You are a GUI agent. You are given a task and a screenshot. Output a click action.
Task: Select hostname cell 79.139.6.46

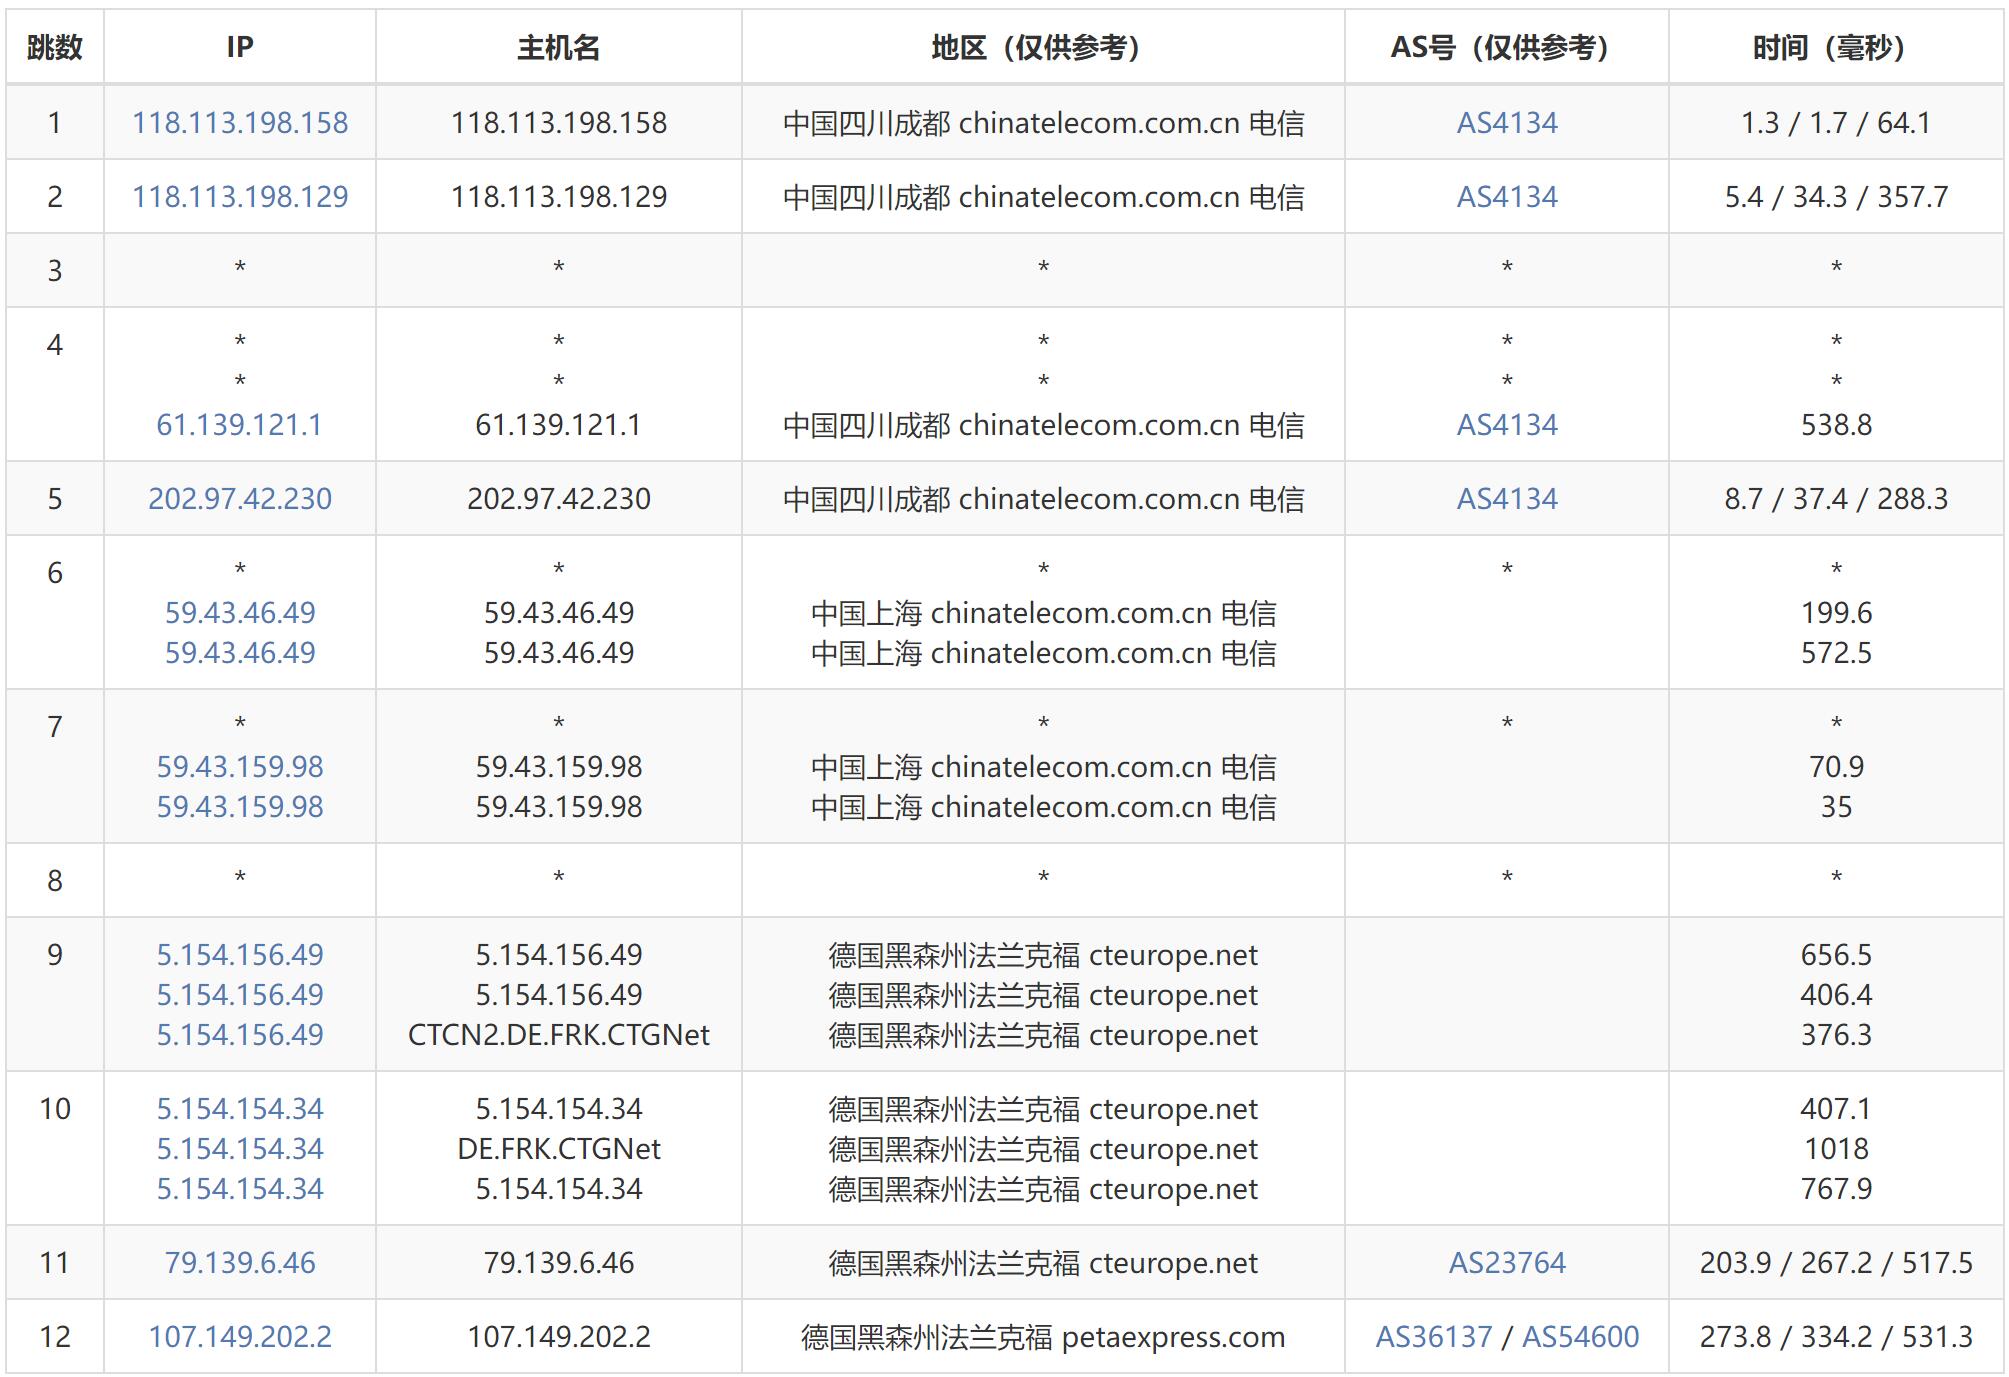click(559, 1263)
